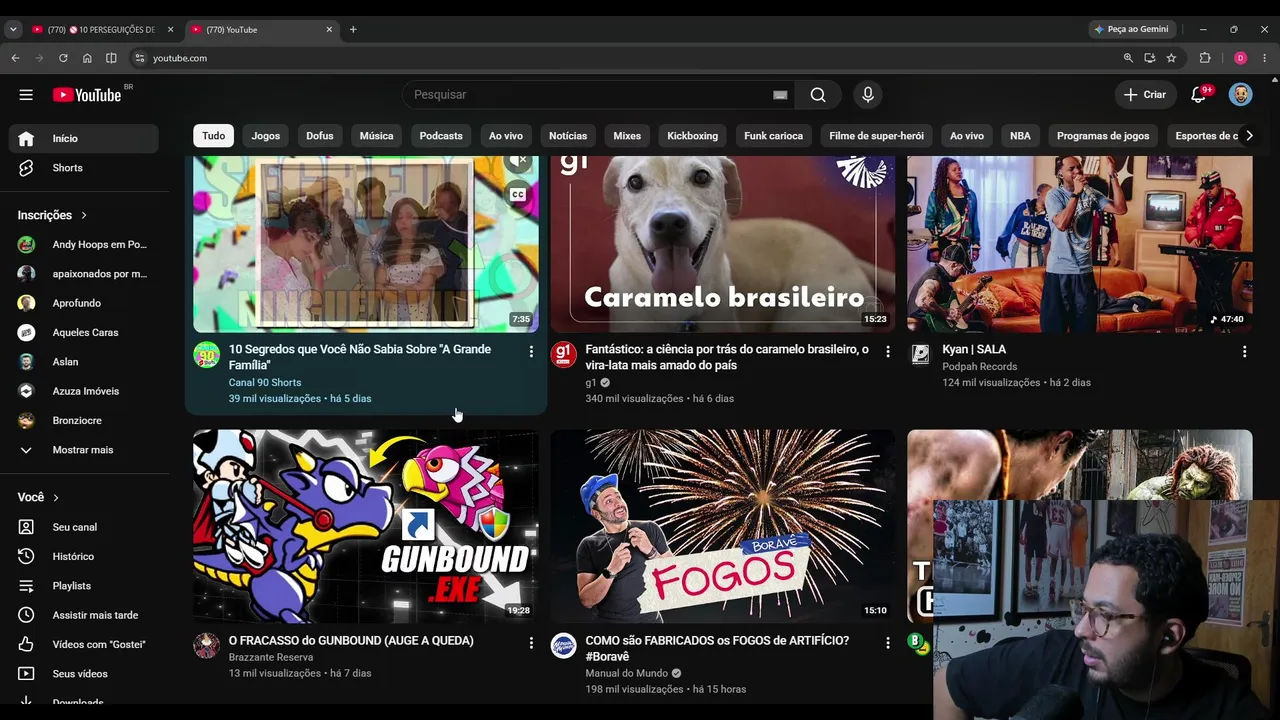Open options for the caramelo brasileiro video
The image size is (1280, 720).
888,352
